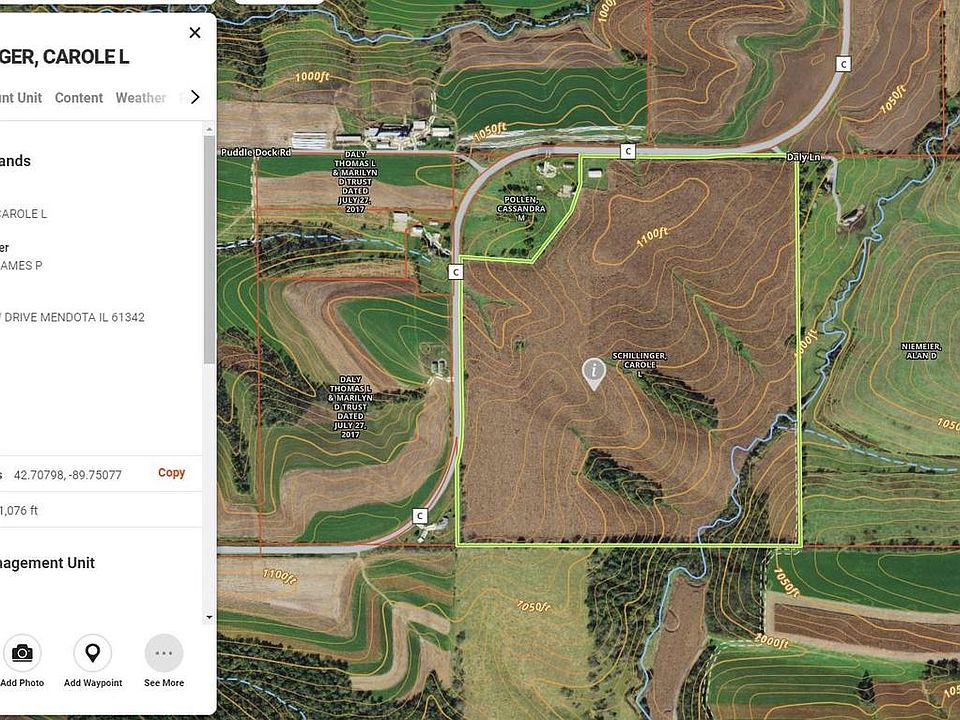
Task: Click County C shield at Pollen parcel corner
Action: tap(456, 272)
